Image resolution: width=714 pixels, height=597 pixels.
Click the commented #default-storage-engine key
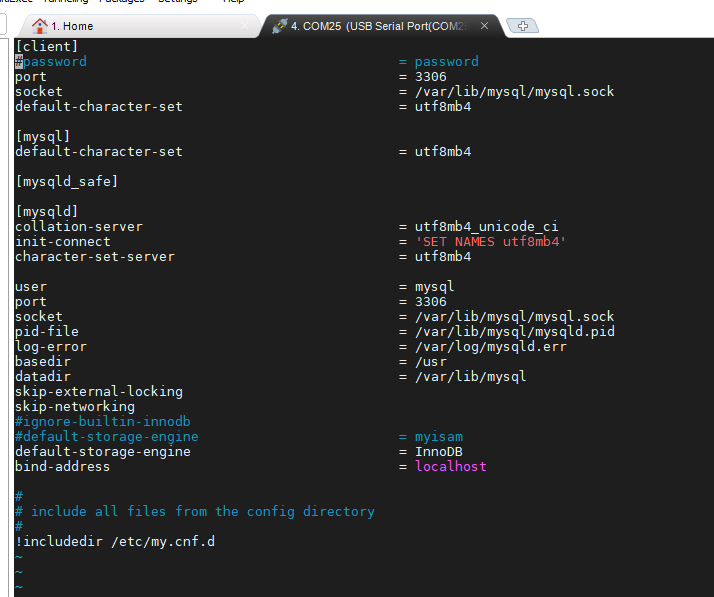click(107, 436)
